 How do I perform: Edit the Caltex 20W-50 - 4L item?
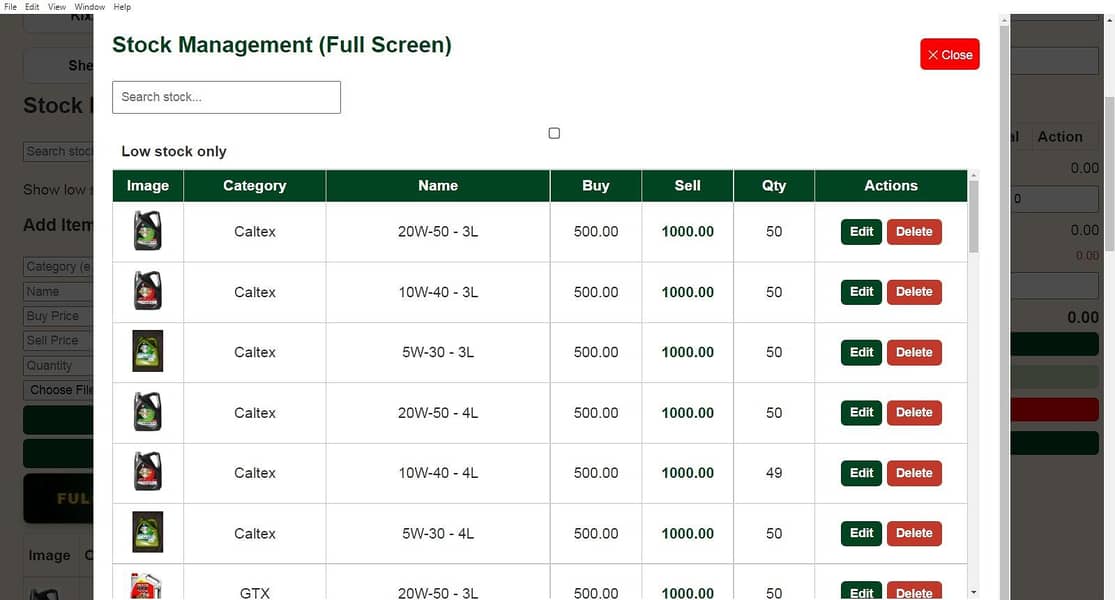click(x=861, y=412)
